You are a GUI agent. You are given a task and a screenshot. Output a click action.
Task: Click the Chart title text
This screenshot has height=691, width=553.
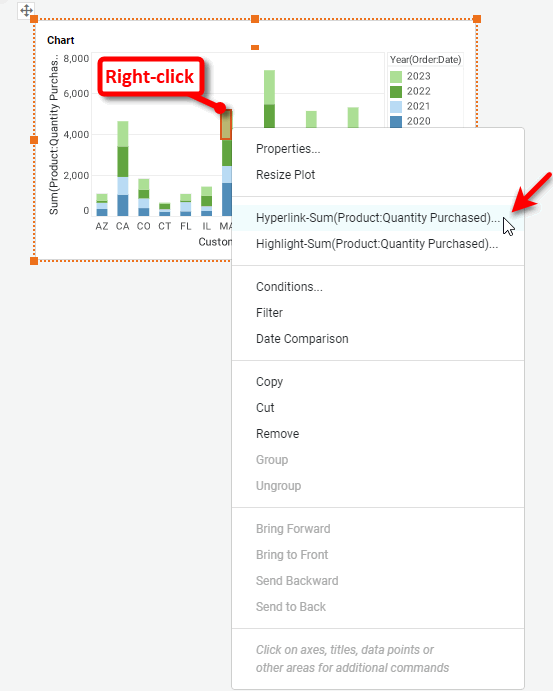(x=60, y=40)
